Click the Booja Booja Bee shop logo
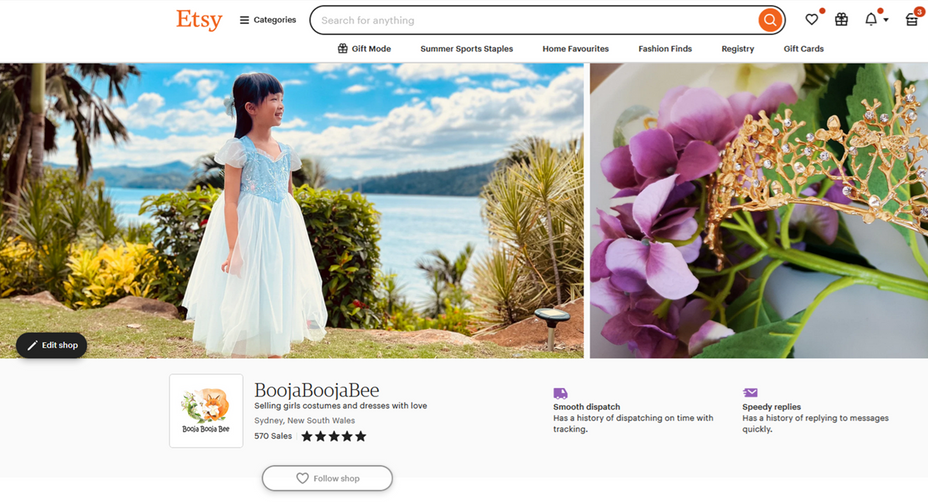The image size is (928, 502). tap(206, 411)
